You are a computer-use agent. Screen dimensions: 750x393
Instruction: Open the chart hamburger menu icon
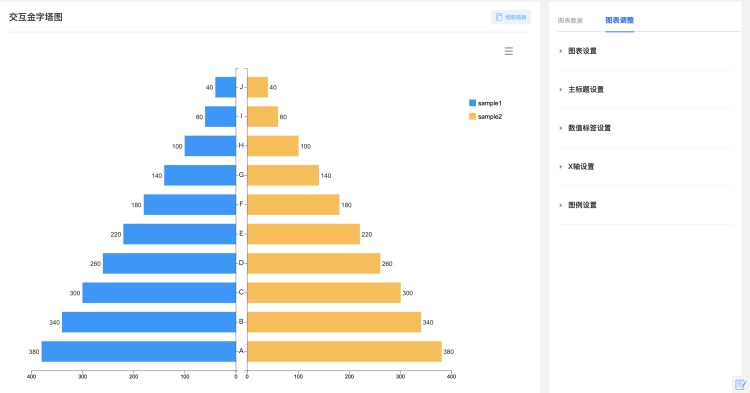tap(508, 51)
